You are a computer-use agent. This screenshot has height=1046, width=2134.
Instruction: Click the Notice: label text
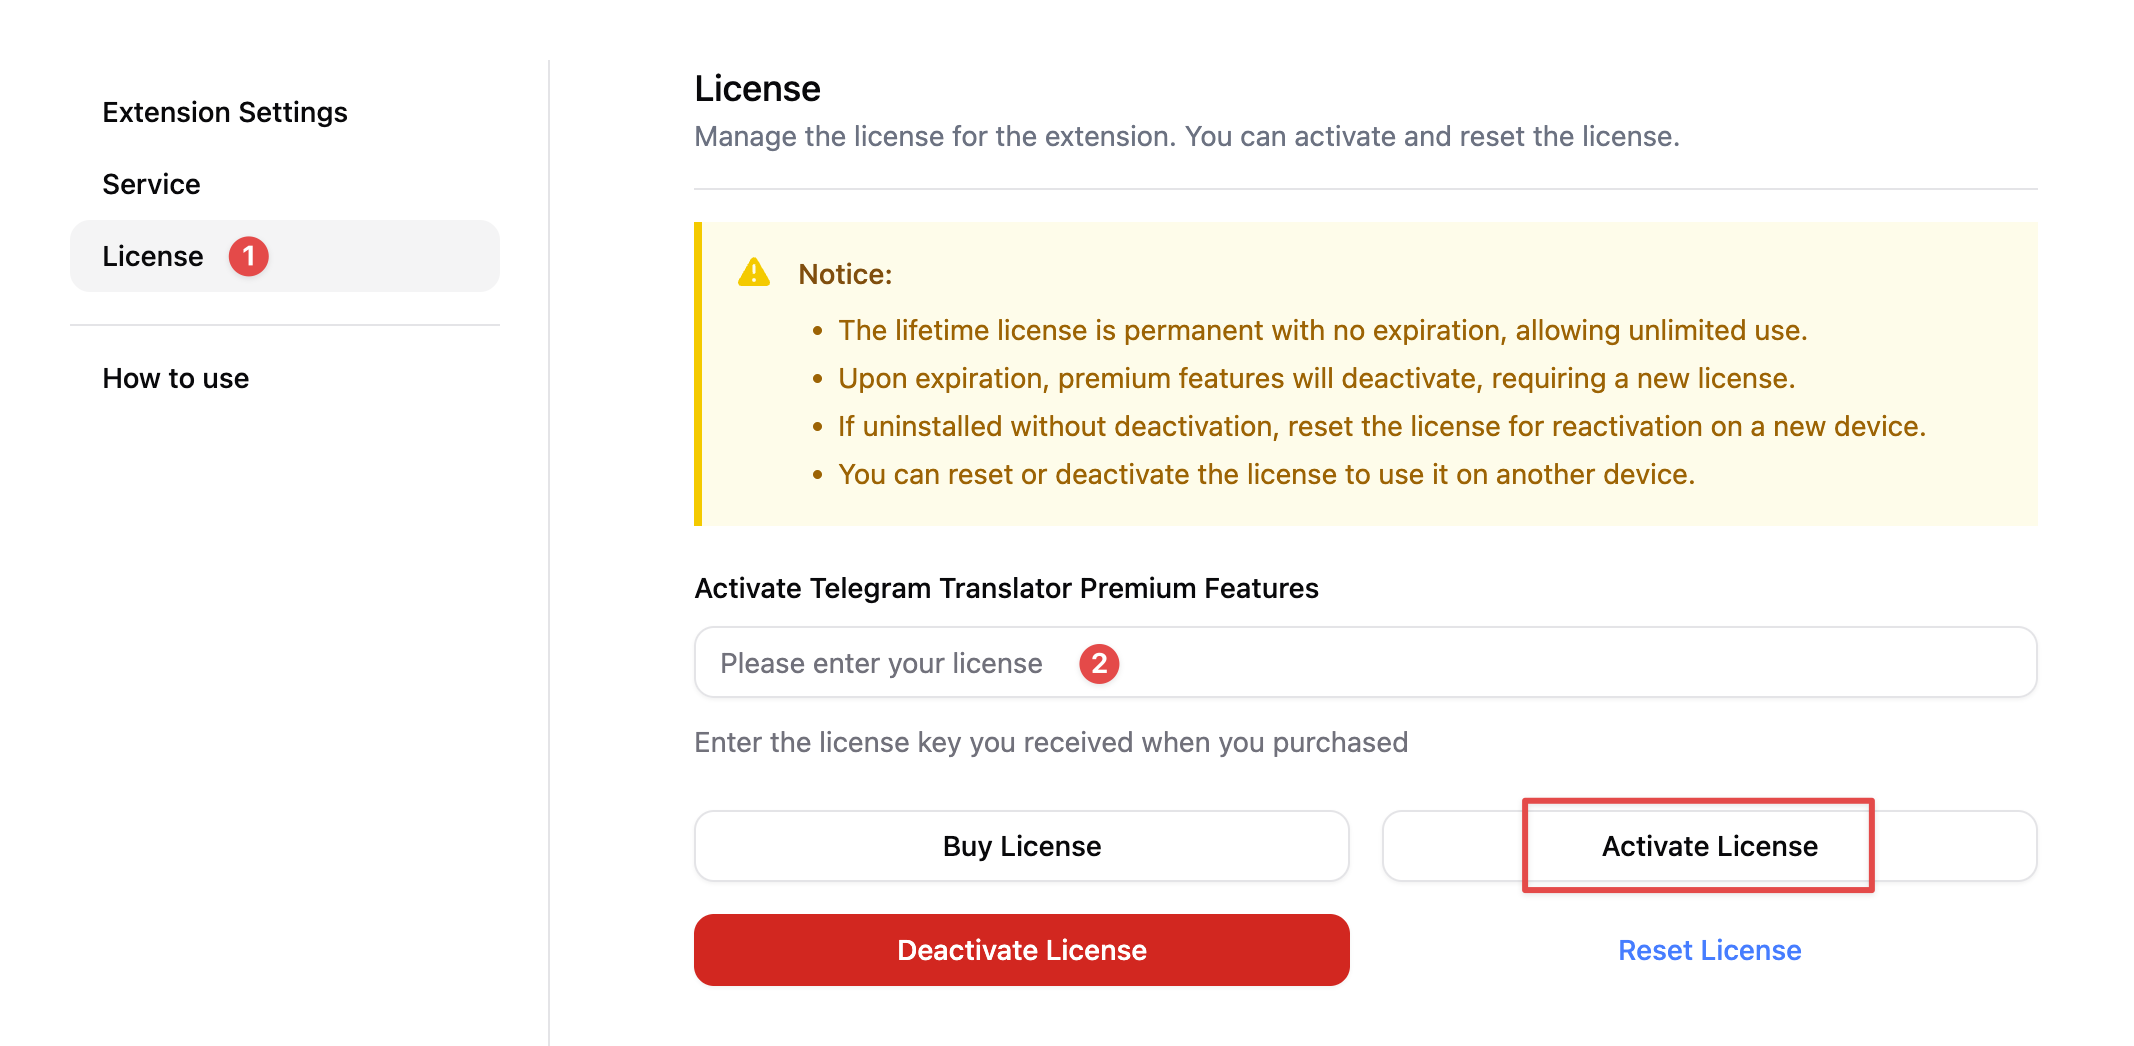[x=845, y=274]
